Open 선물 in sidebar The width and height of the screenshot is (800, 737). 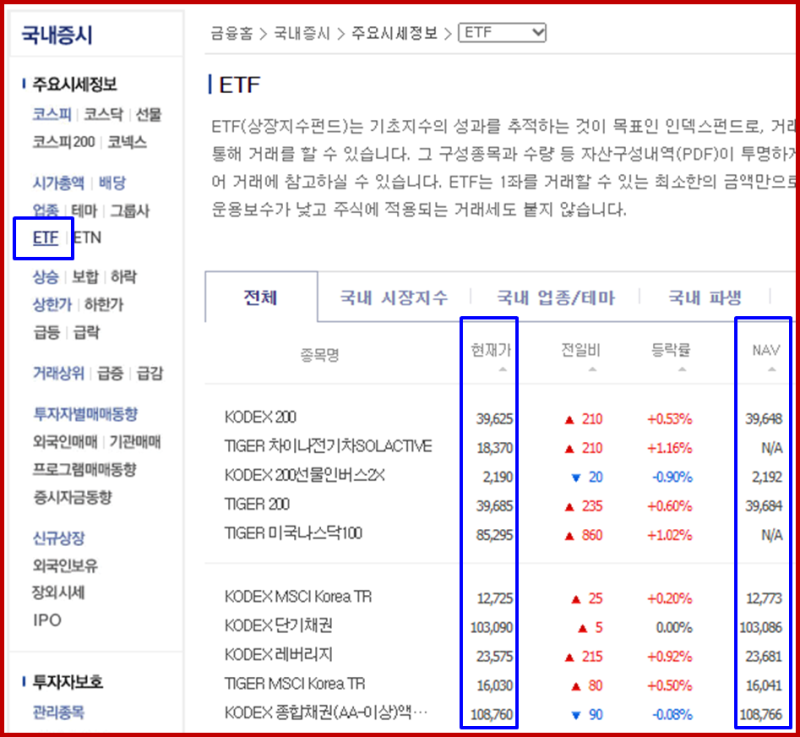pos(148,114)
